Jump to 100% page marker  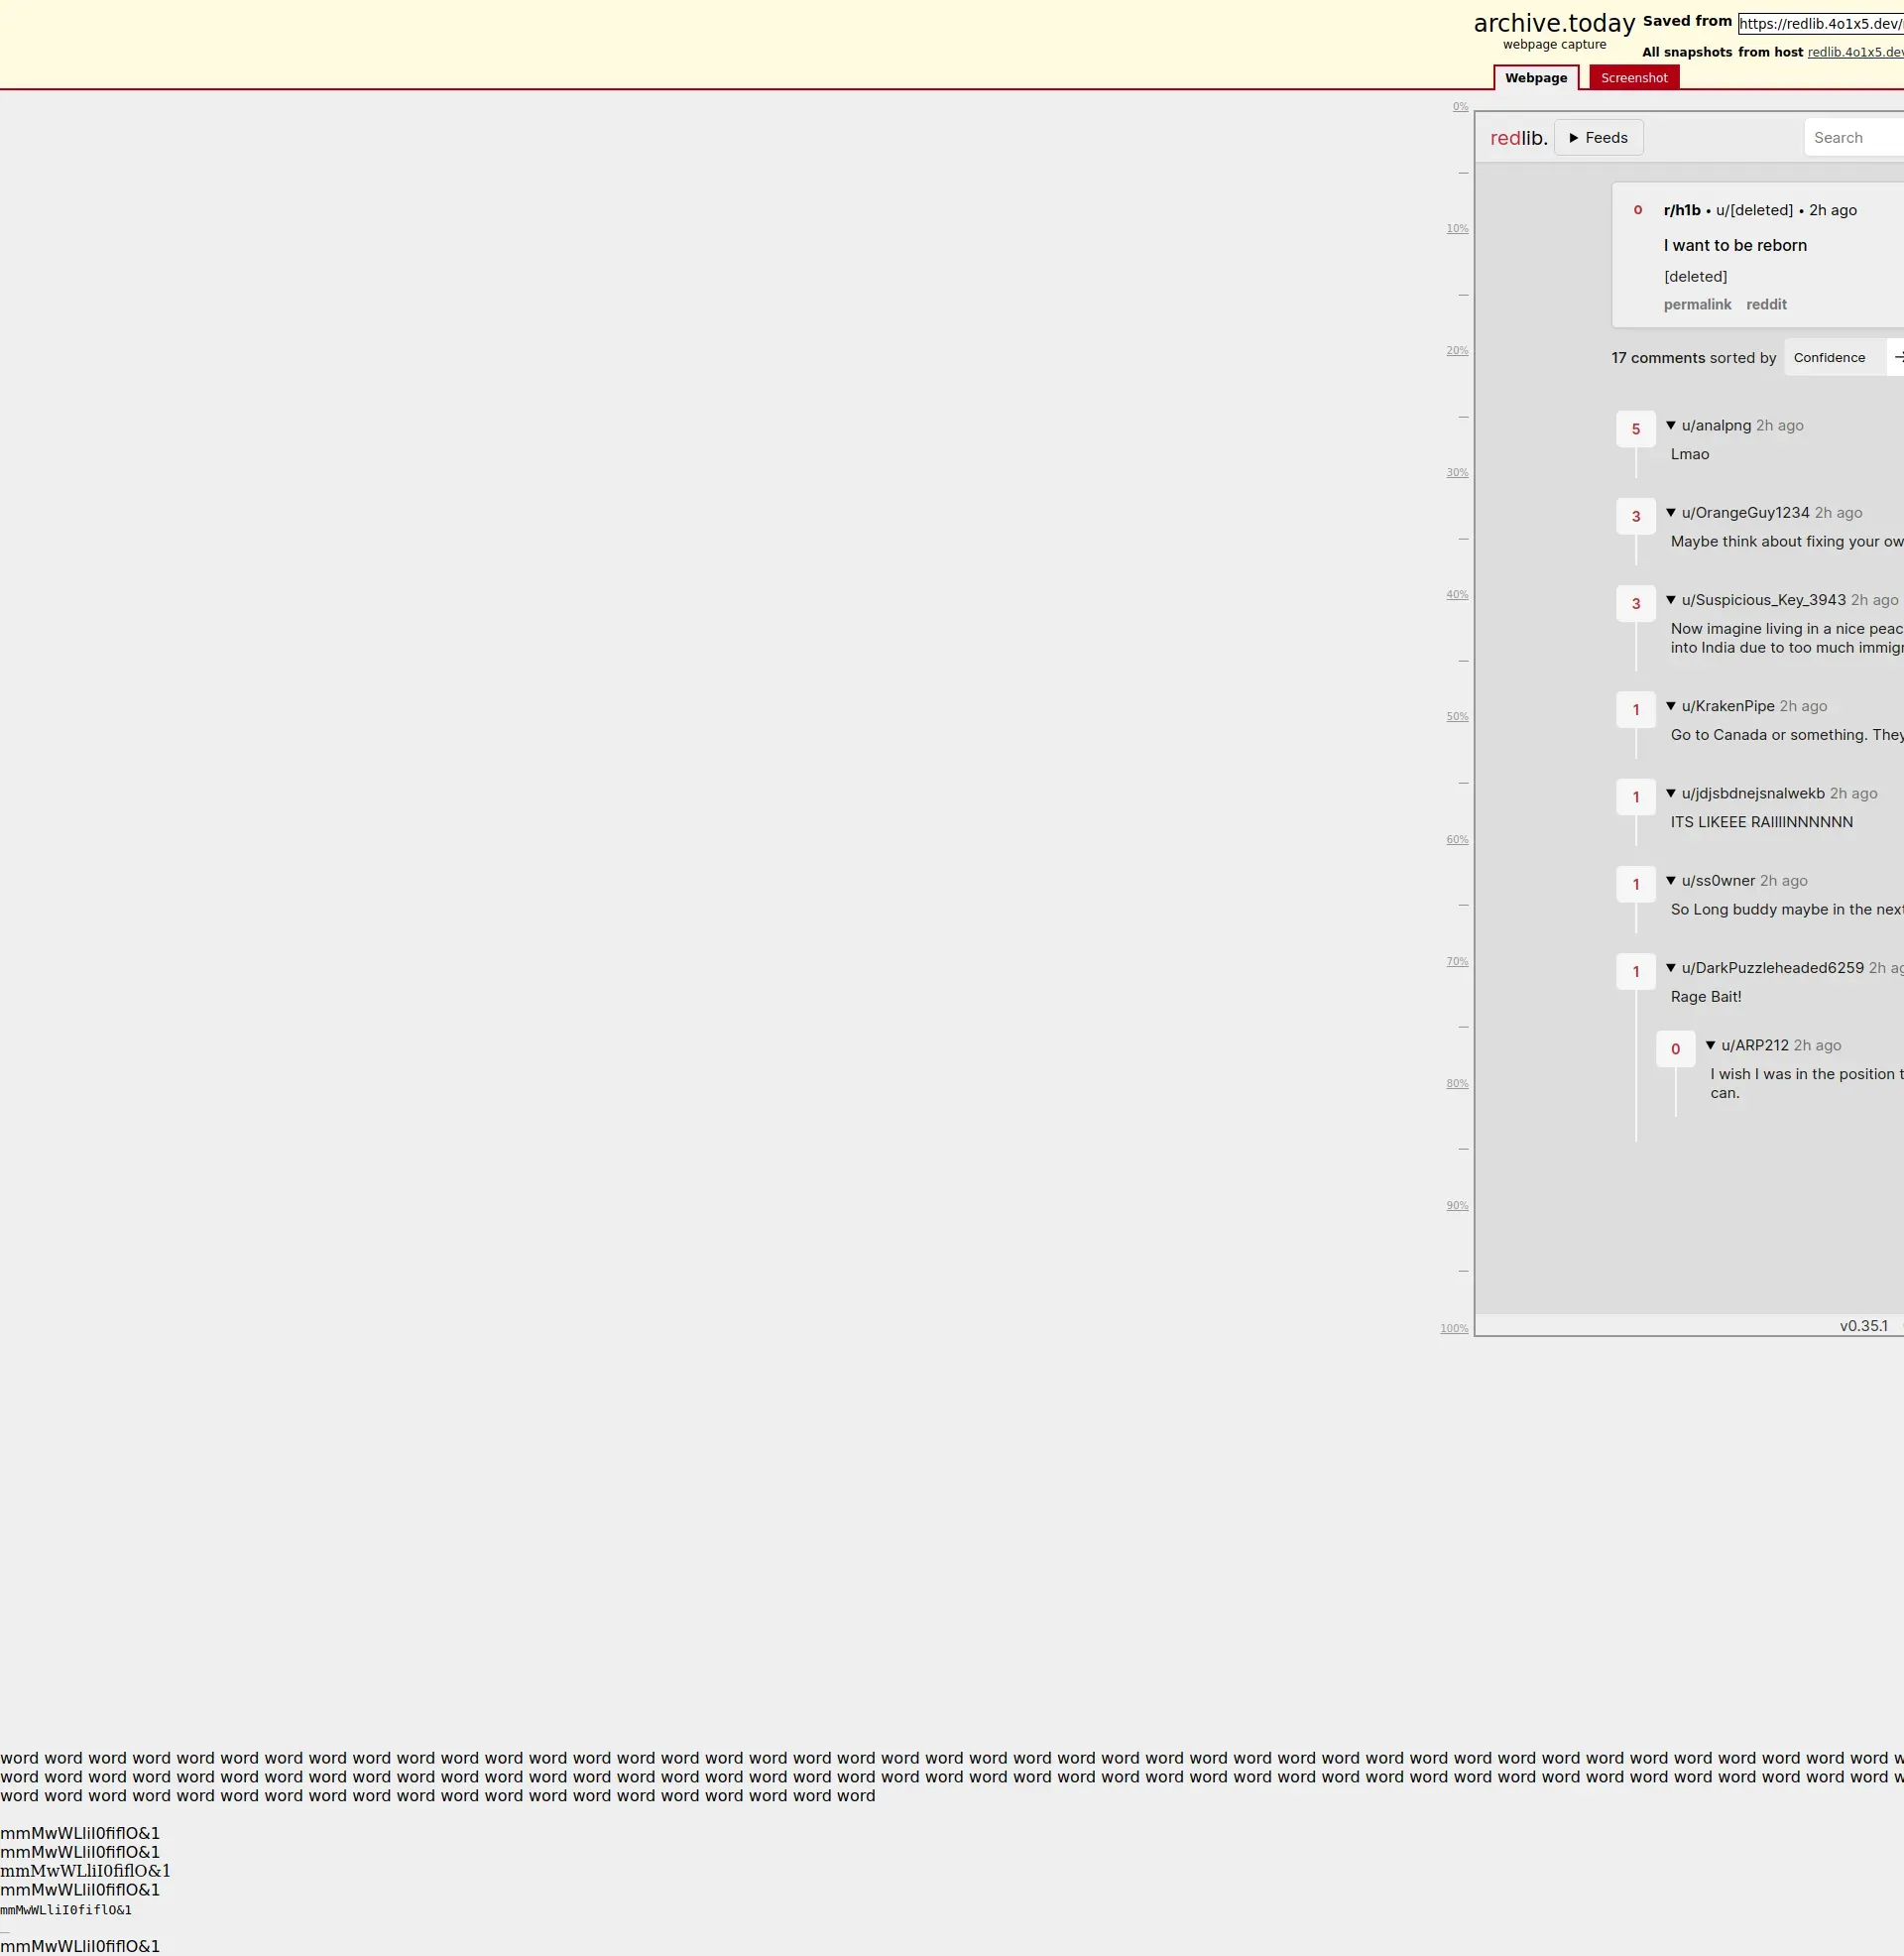pyautogui.click(x=1453, y=1329)
